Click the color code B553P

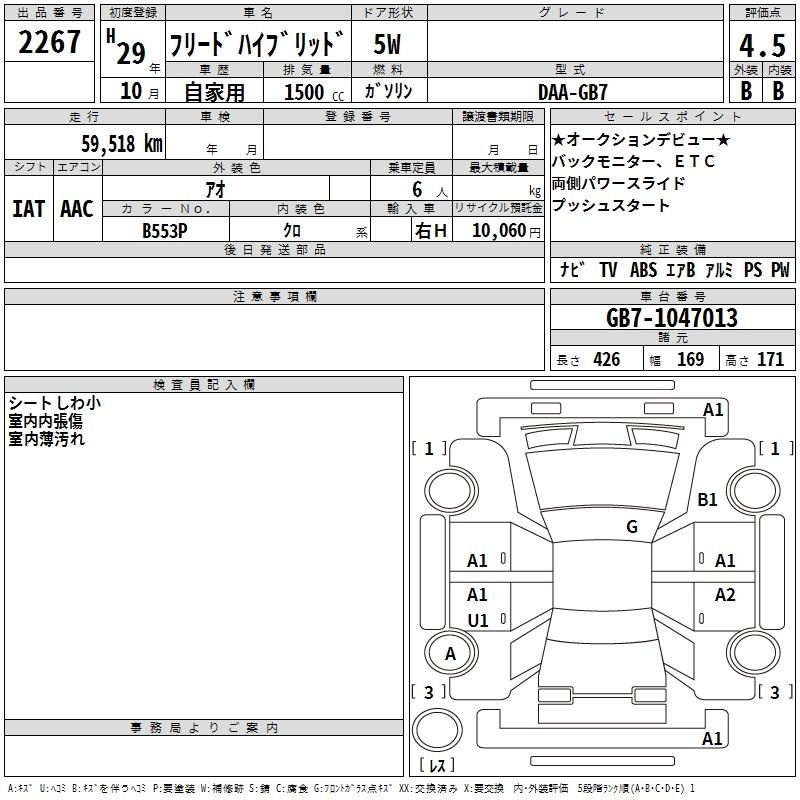coord(165,230)
